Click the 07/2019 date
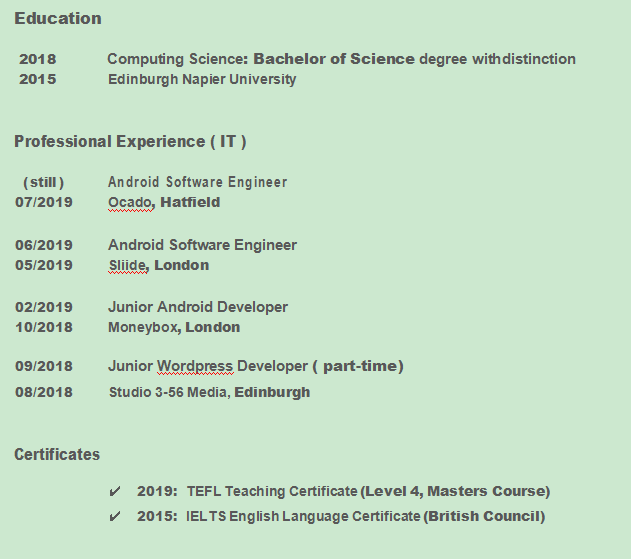The height and width of the screenshot is (559, 631). coord(44,203)
